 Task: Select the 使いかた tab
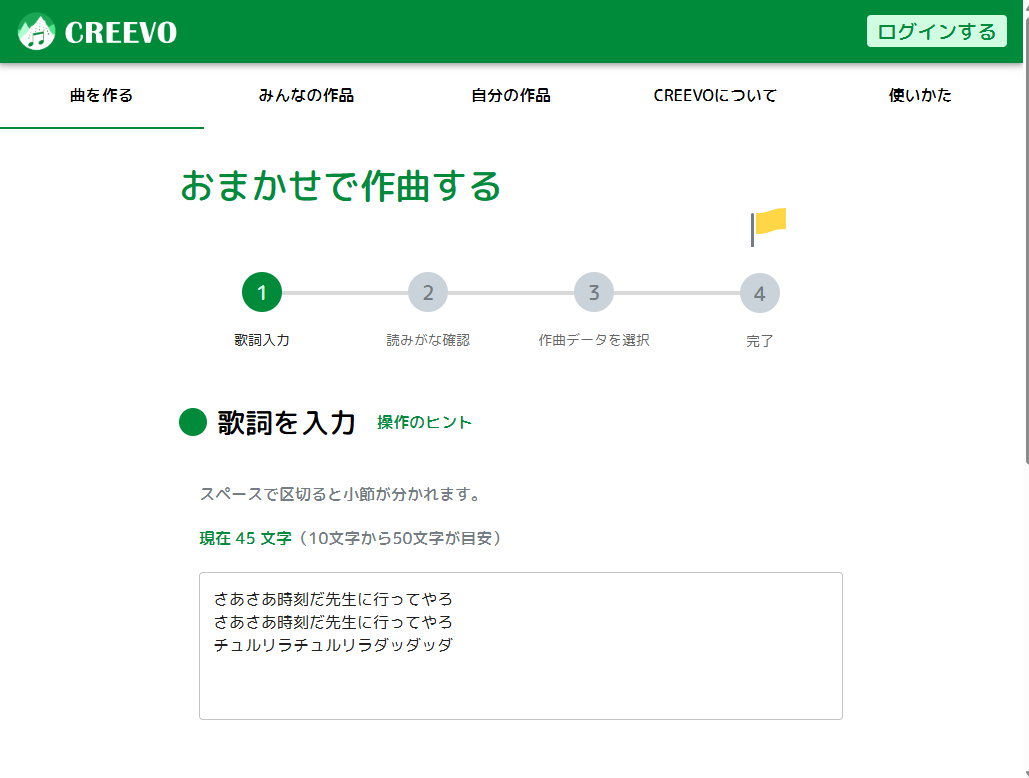(920, 96)
